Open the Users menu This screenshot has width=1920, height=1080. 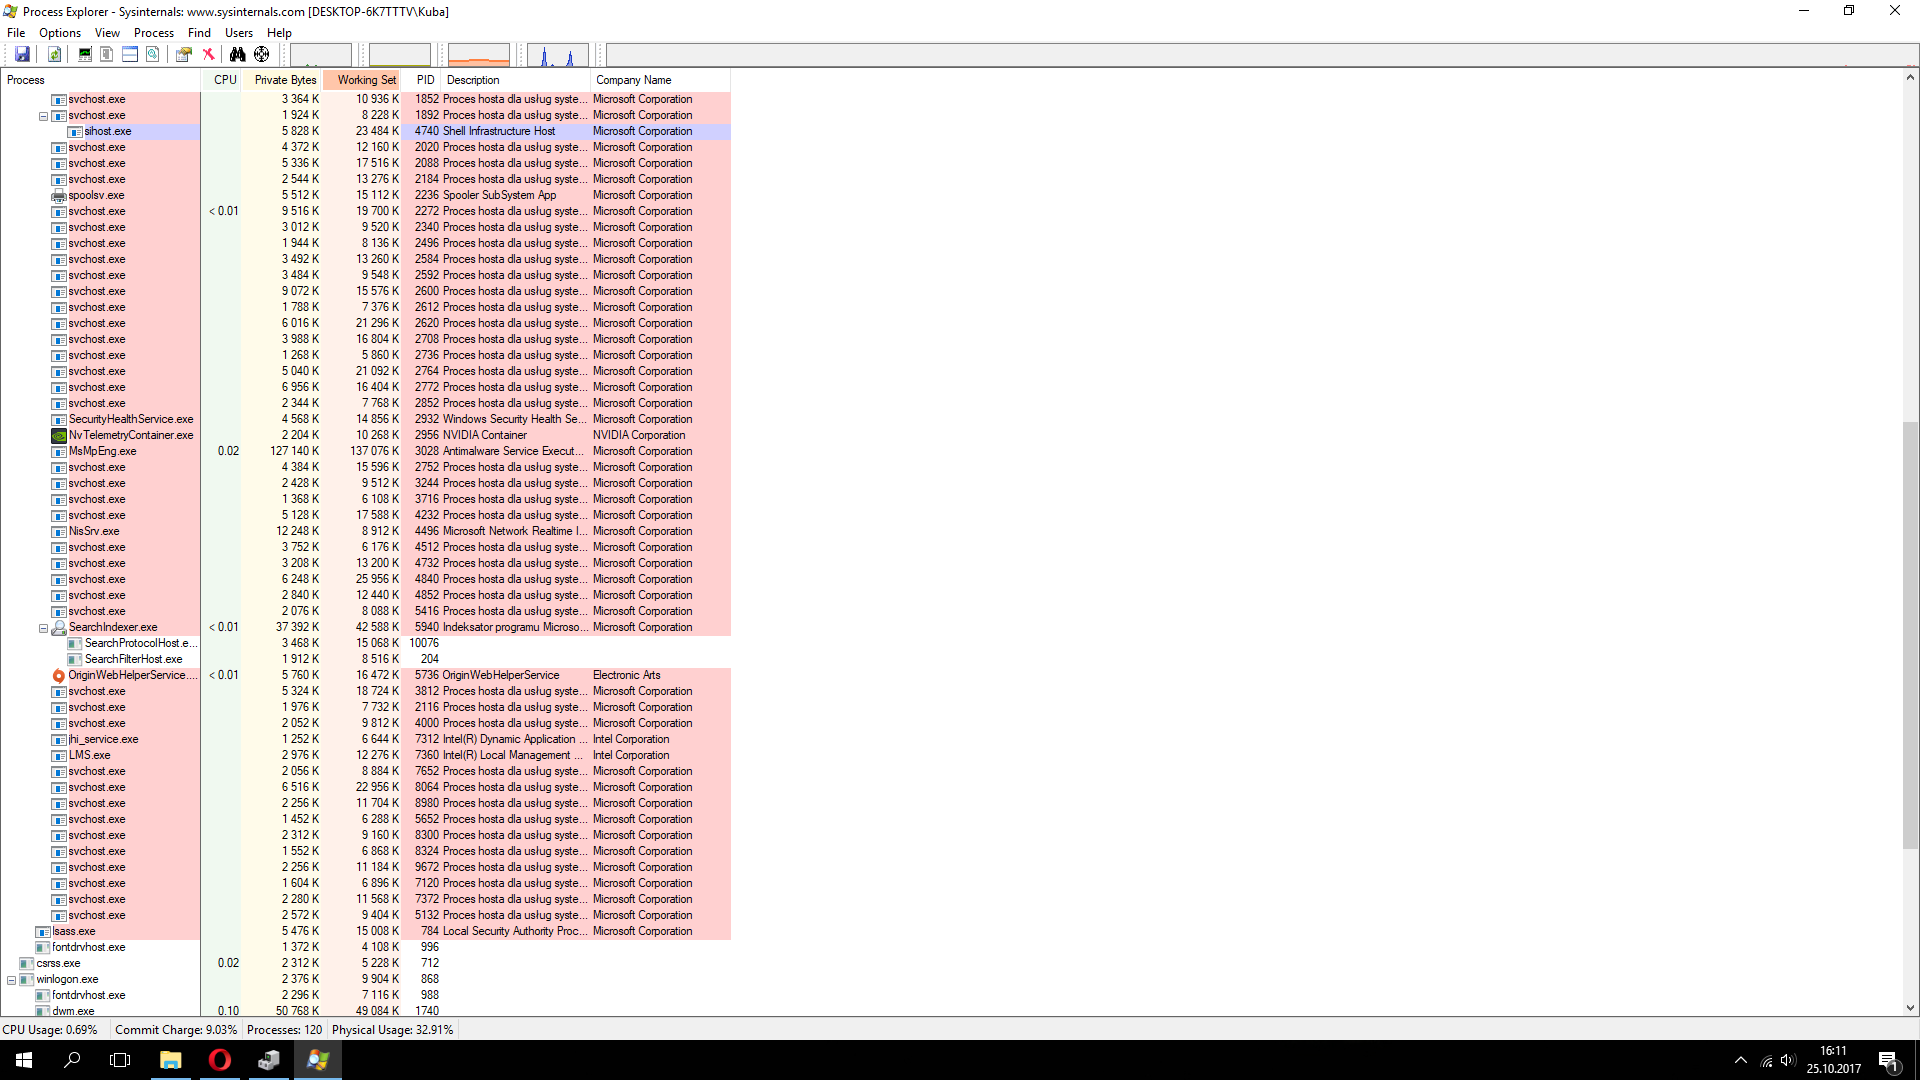coord(239,33)
